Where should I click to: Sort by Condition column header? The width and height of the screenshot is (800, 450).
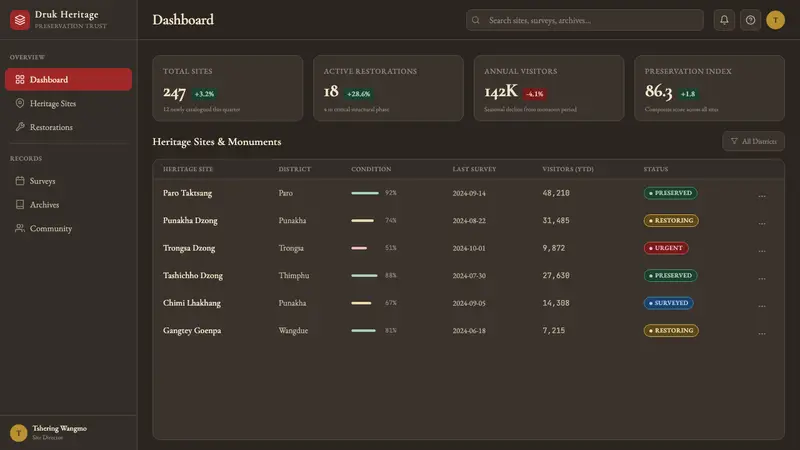click(x=371, y=169)
